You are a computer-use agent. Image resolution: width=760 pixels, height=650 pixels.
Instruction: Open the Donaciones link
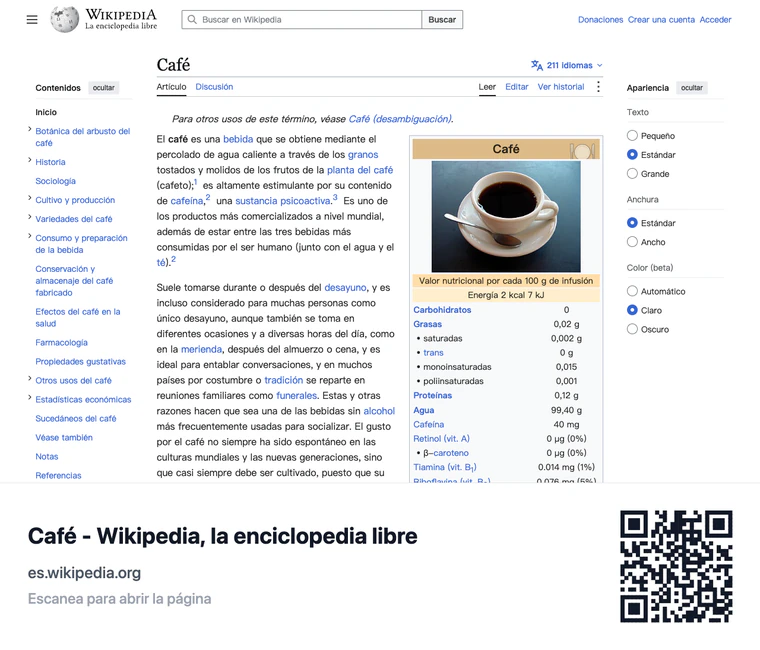click(601, 20)
